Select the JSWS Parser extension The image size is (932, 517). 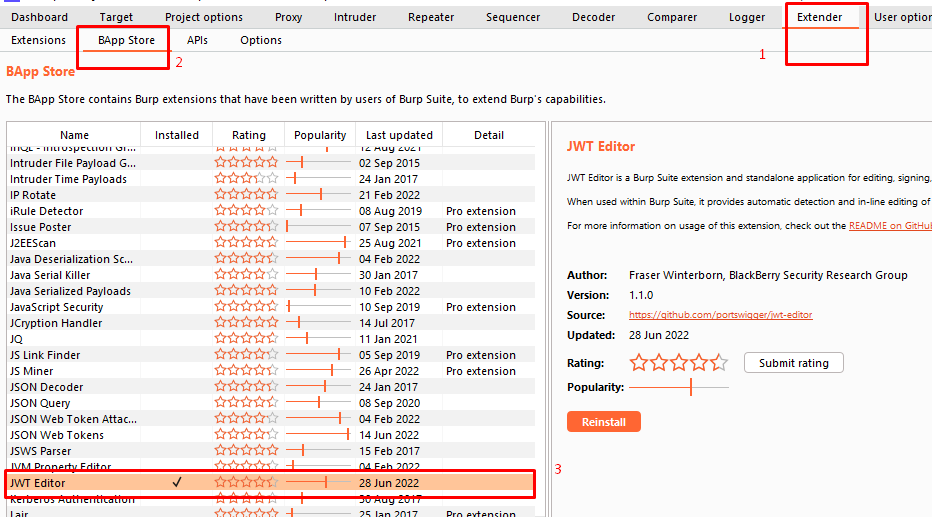tap(271, 452)
